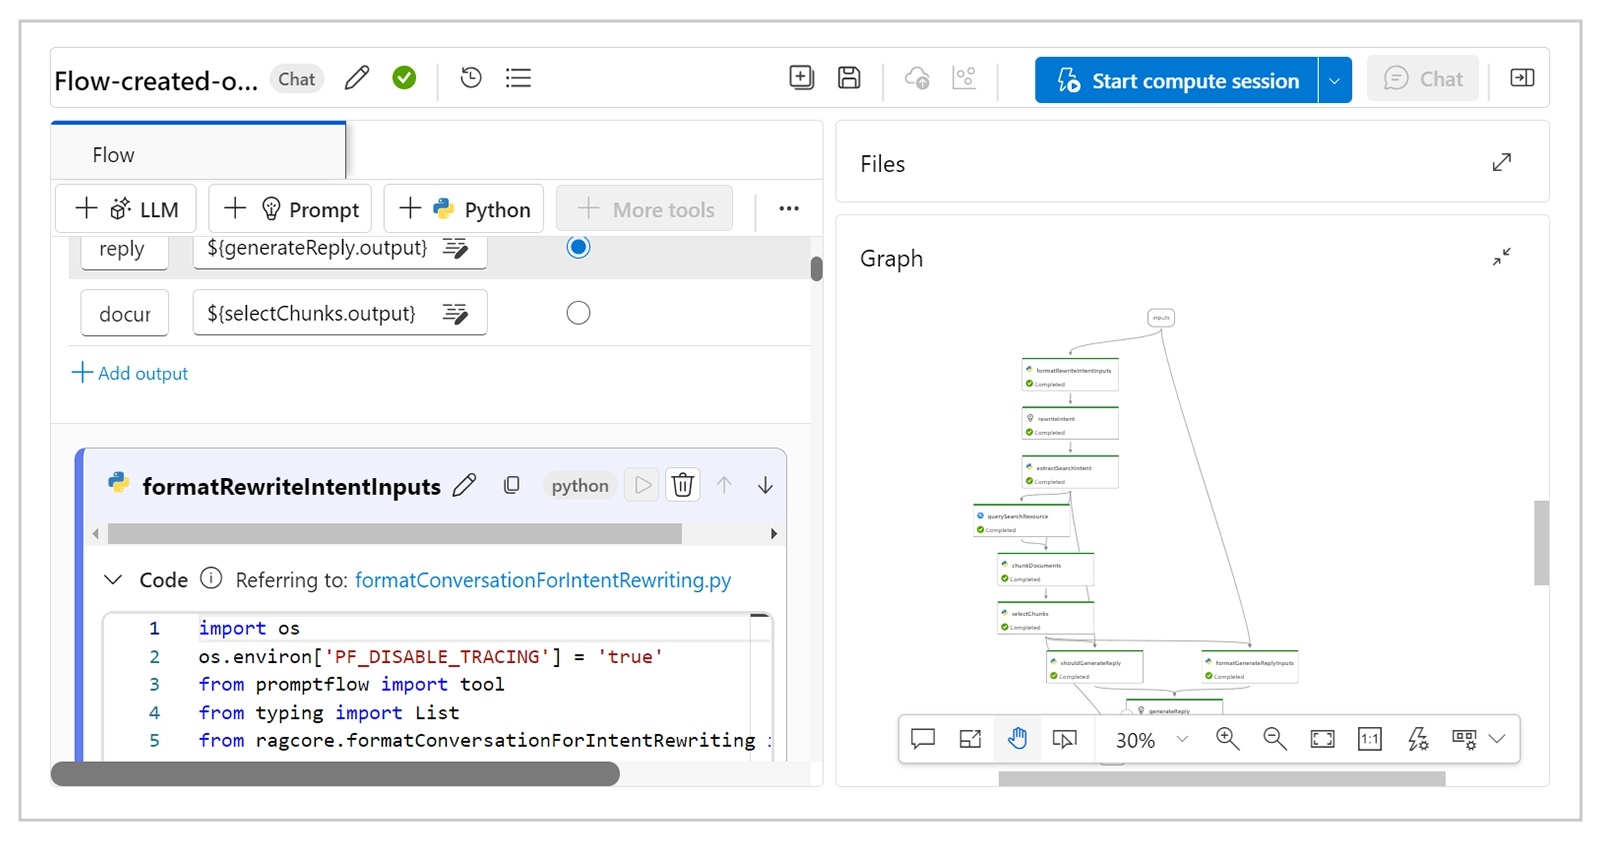Click the flow editor bottom horizontal scrollbar
Viewport: 1600px width, 841px height.
pyautogui.click(x=335, y=774)
